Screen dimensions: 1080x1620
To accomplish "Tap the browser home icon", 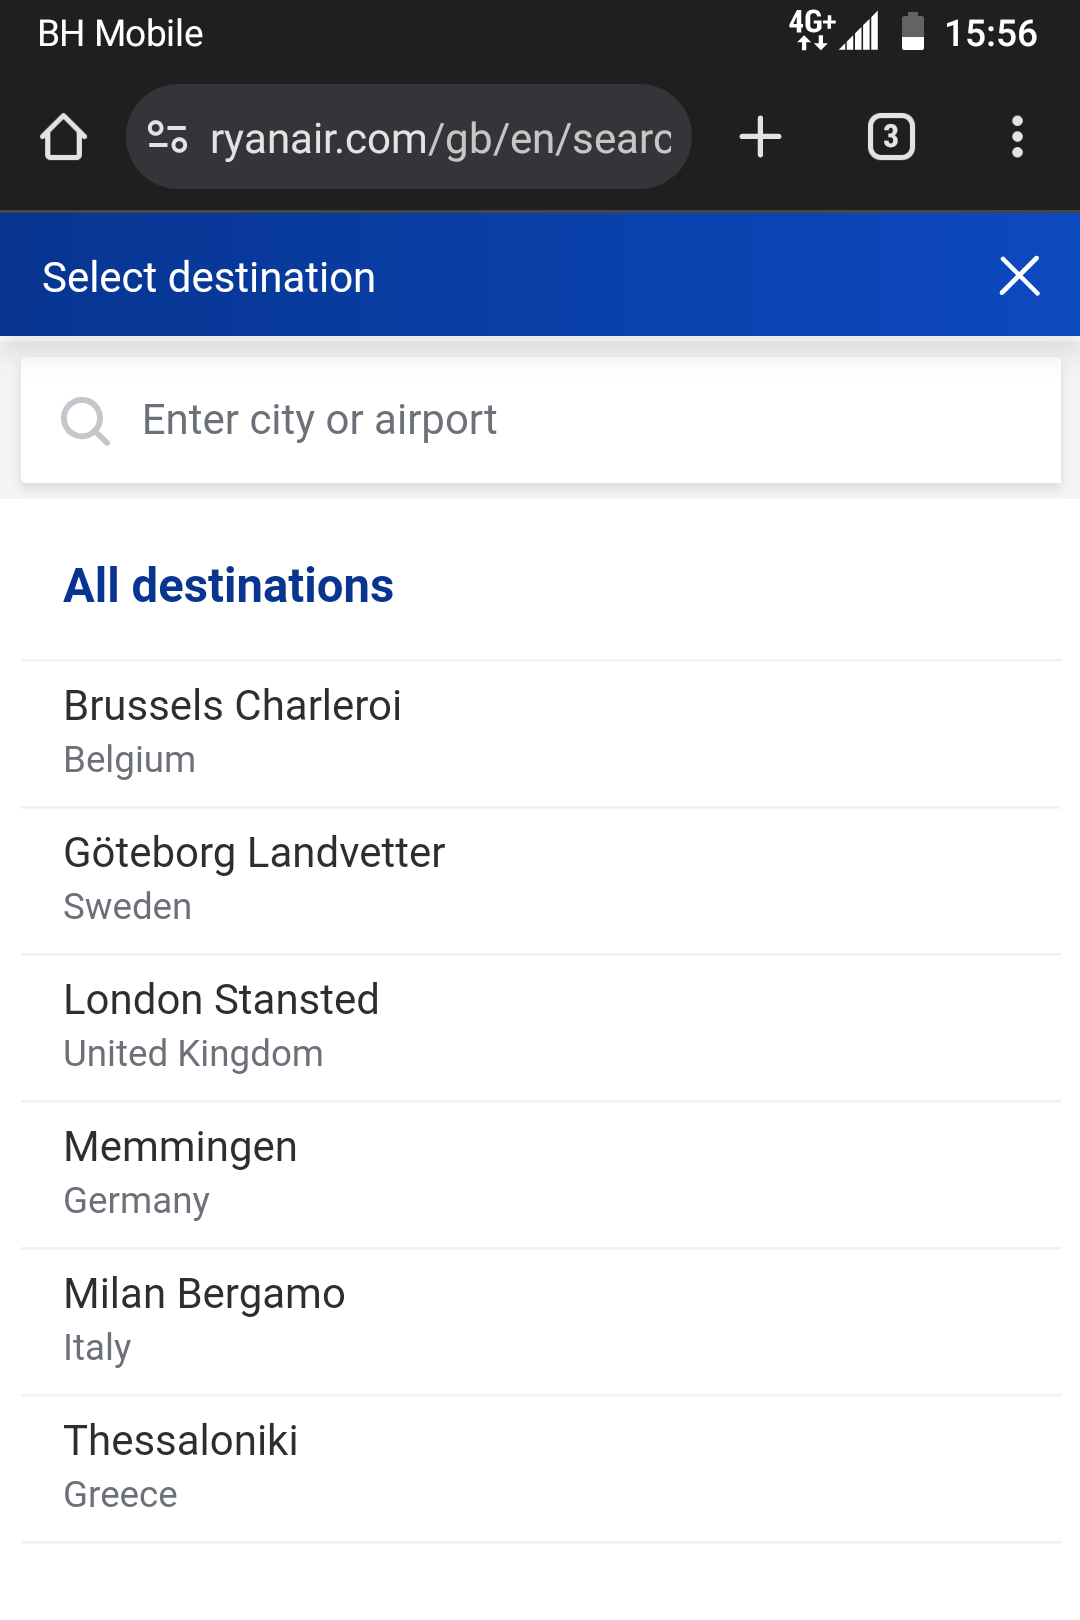I will point(63,137).
